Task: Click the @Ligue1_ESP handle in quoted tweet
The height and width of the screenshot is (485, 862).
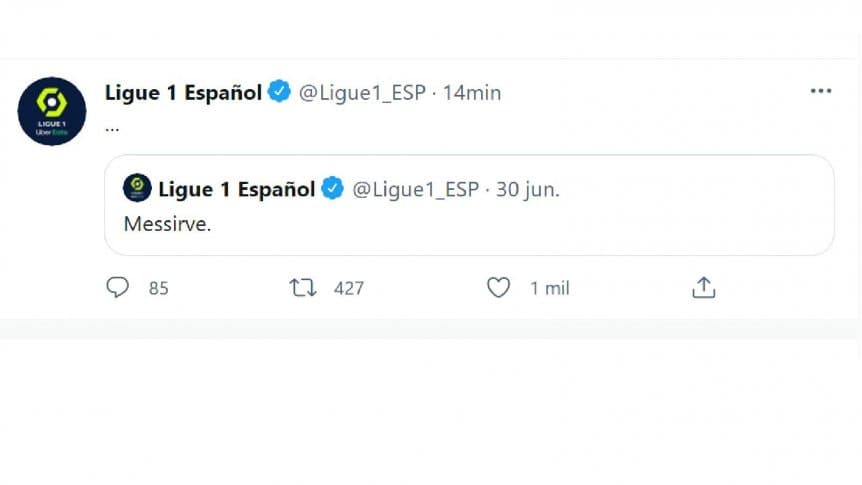Action: pyautogui.click(x=415, y=189)
